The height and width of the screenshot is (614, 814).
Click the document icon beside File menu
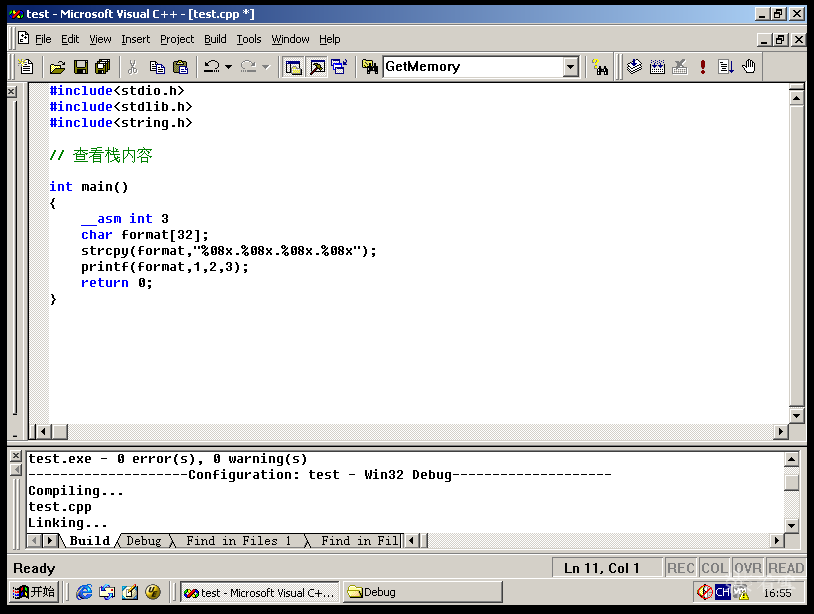(23, 38)
